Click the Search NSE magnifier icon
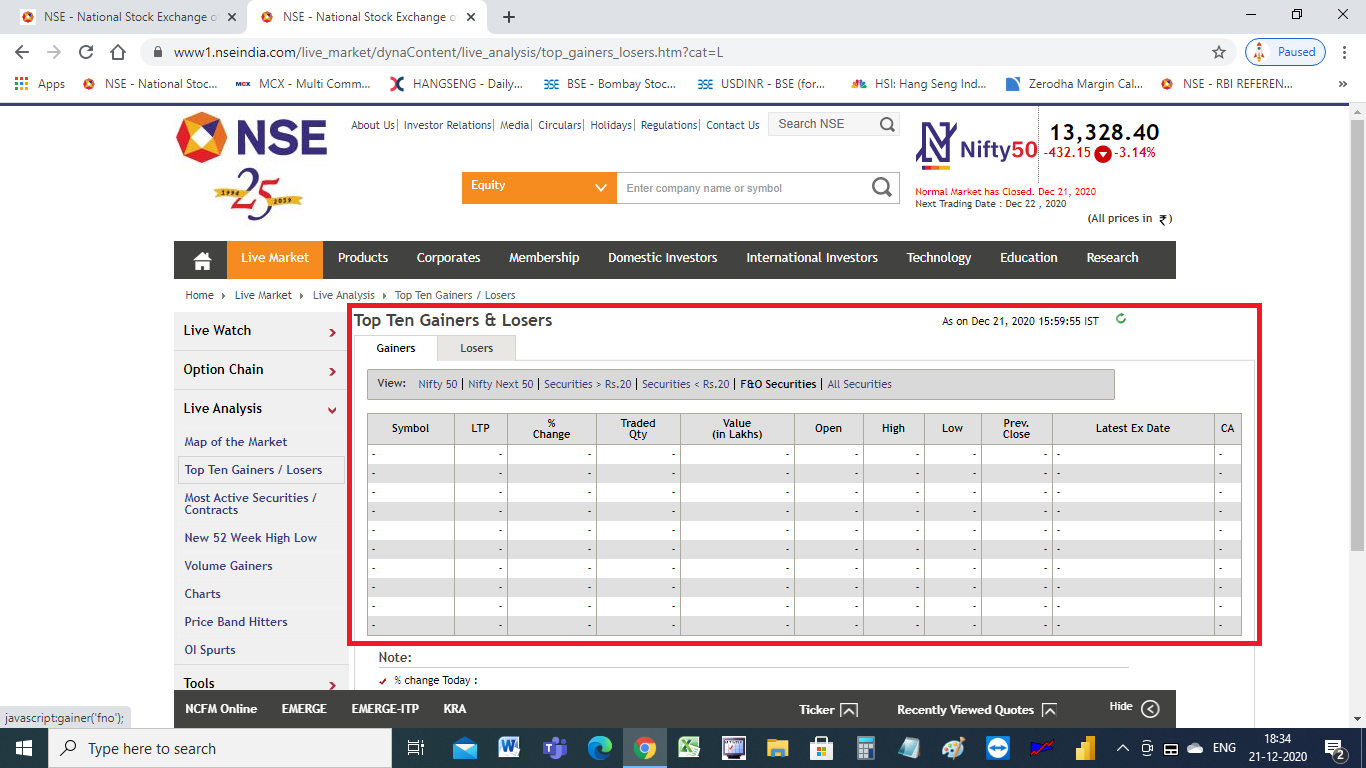This screenshot has width=1366, height=768. [x=885, y=123]
